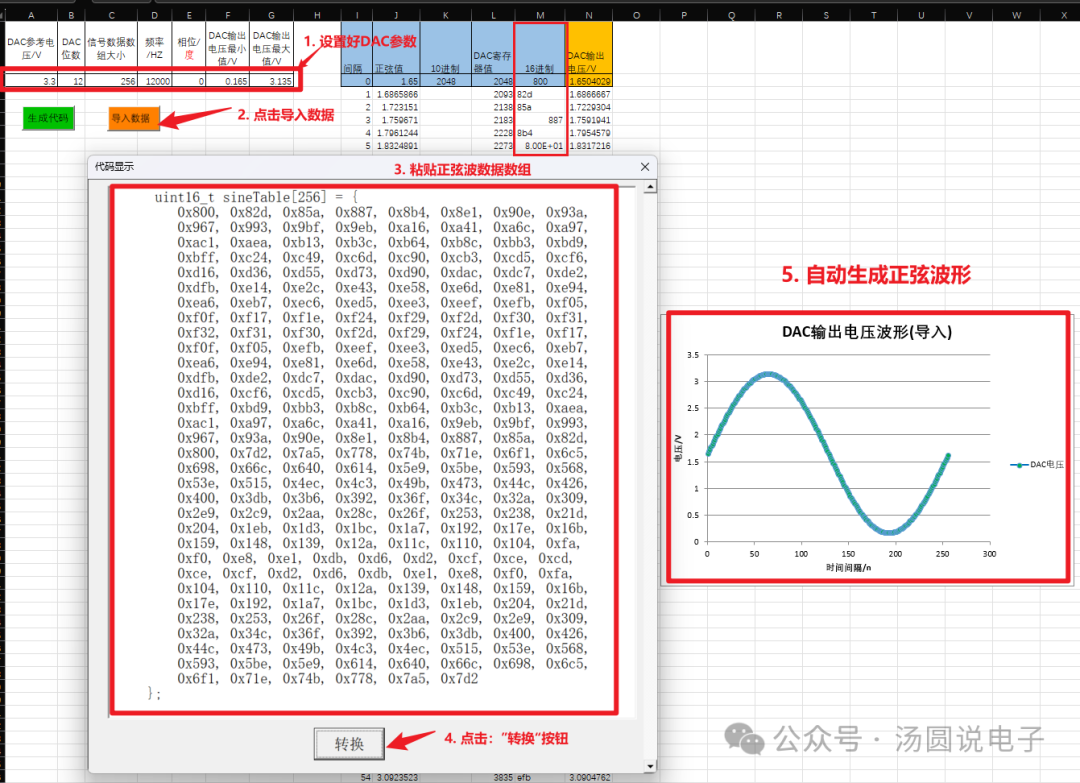Select column B header
The width and height of the screenshot is (1080, 783).
click(71, 15)
